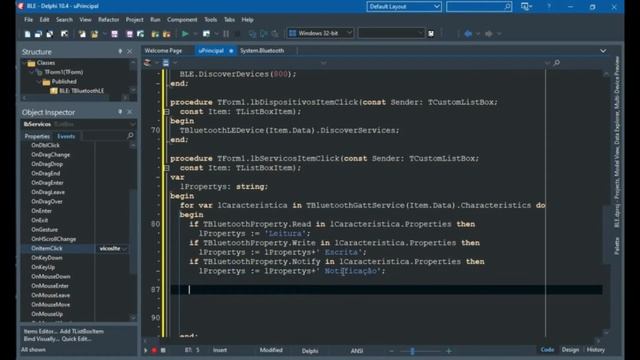Switch to Events tab in Object Inspector
The width and height of the screenshot is (640, 360).
[66, 136]
